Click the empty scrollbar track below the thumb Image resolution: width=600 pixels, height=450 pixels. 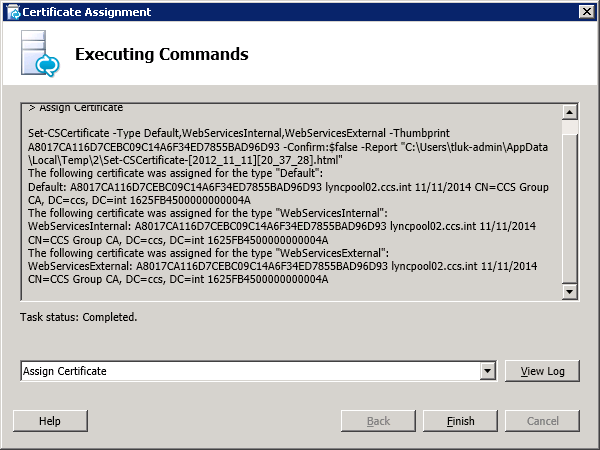pos(570,210)
